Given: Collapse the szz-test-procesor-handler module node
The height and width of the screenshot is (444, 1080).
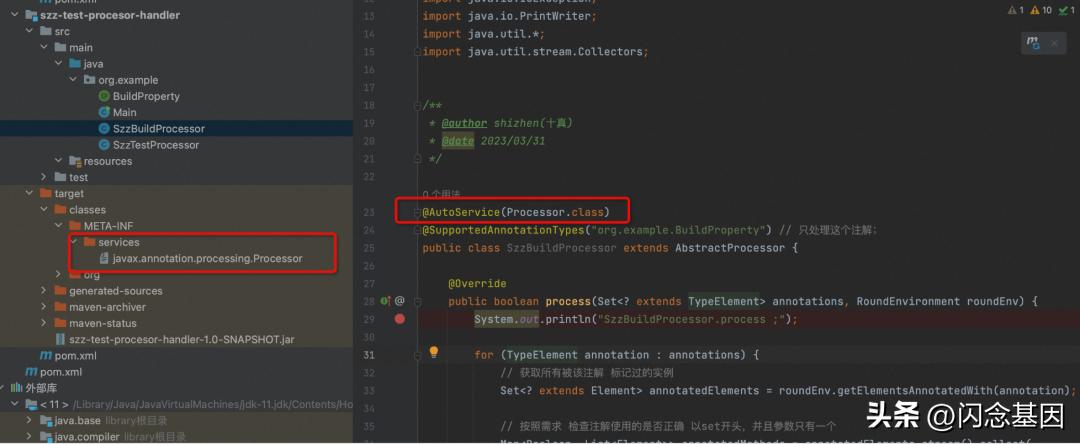Looking at the screenshot, I should [15, 15].
